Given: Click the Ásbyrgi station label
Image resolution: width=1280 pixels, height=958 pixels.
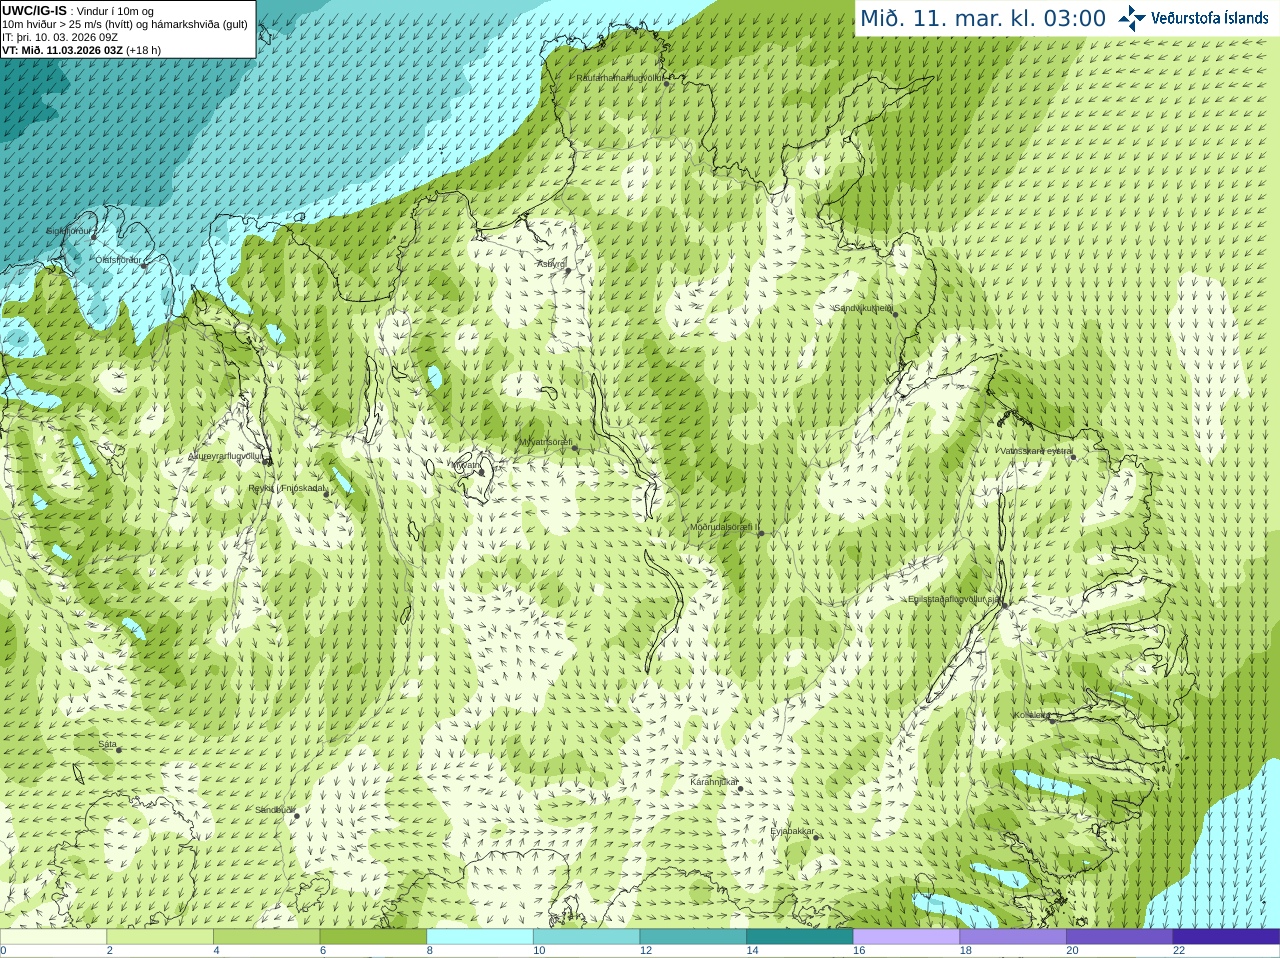Looking at the screenshot, I should coord(551,264).
